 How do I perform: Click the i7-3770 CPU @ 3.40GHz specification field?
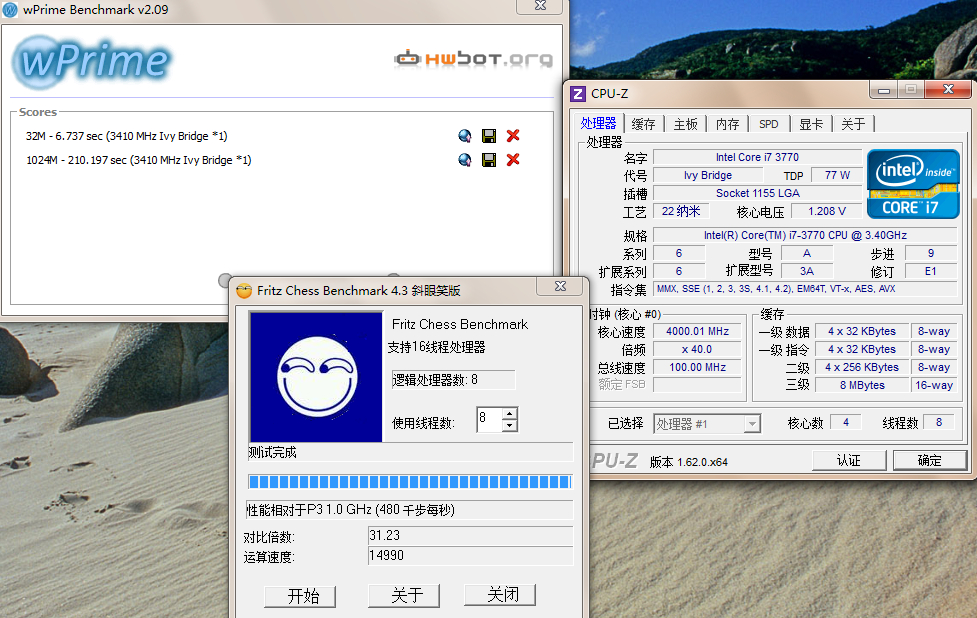pos(805,235)
